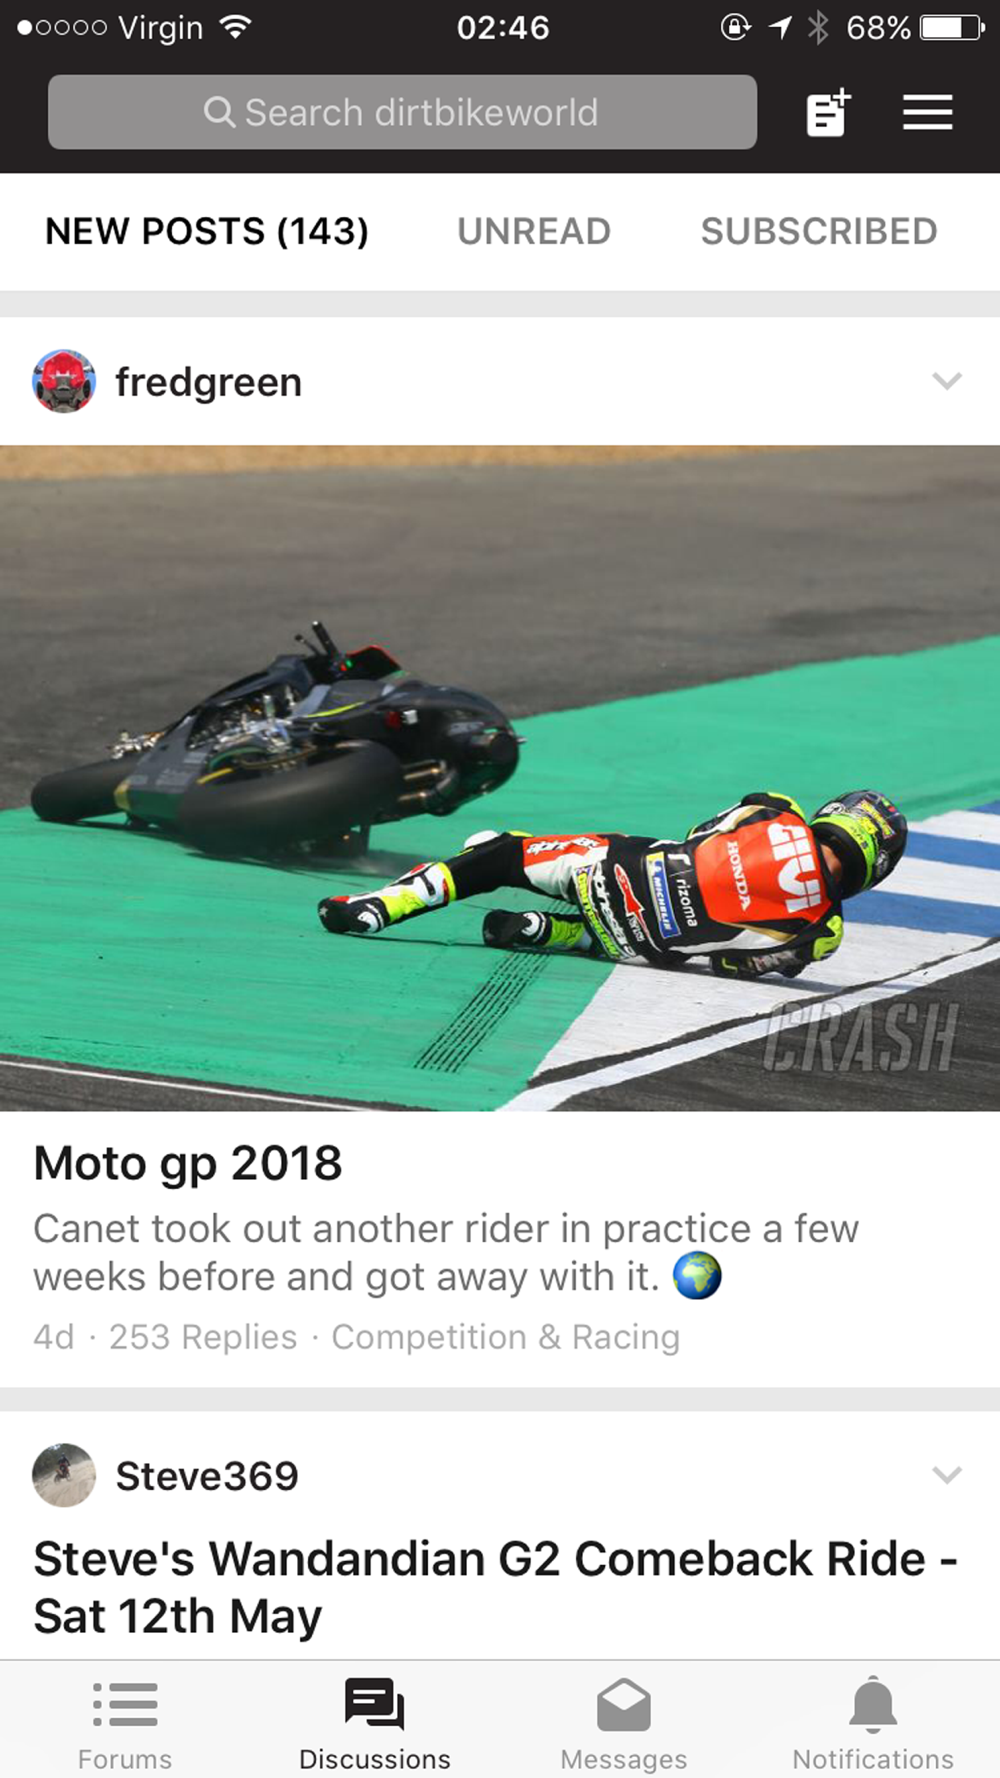This screenshot has width=1000, height=1778.
Task: Open the motorcycle crash photo
Action: pos(500,778)
